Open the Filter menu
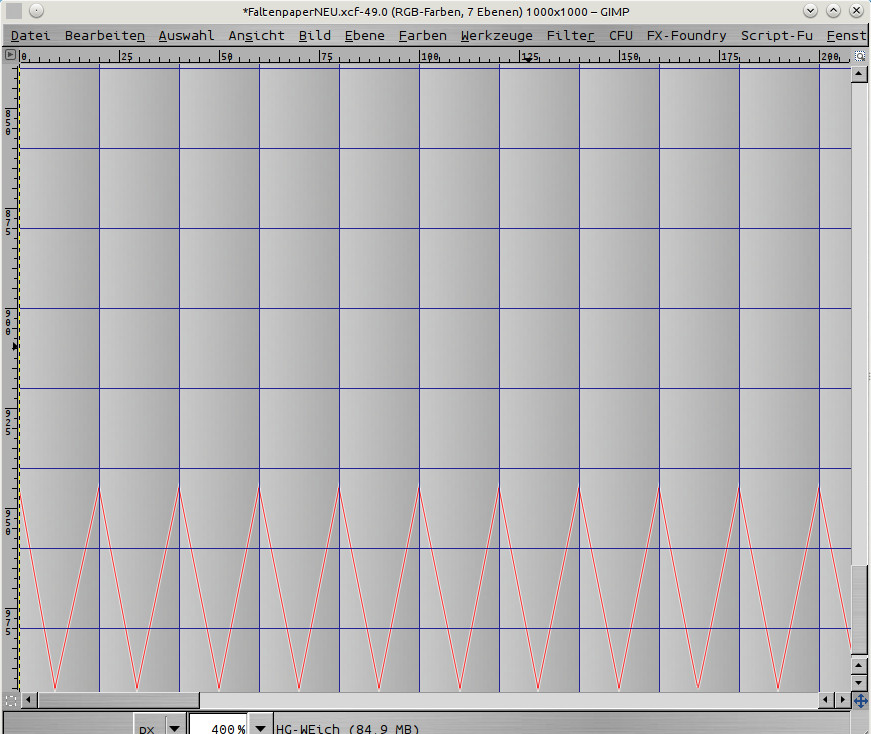871x734 pixels. 570,35
